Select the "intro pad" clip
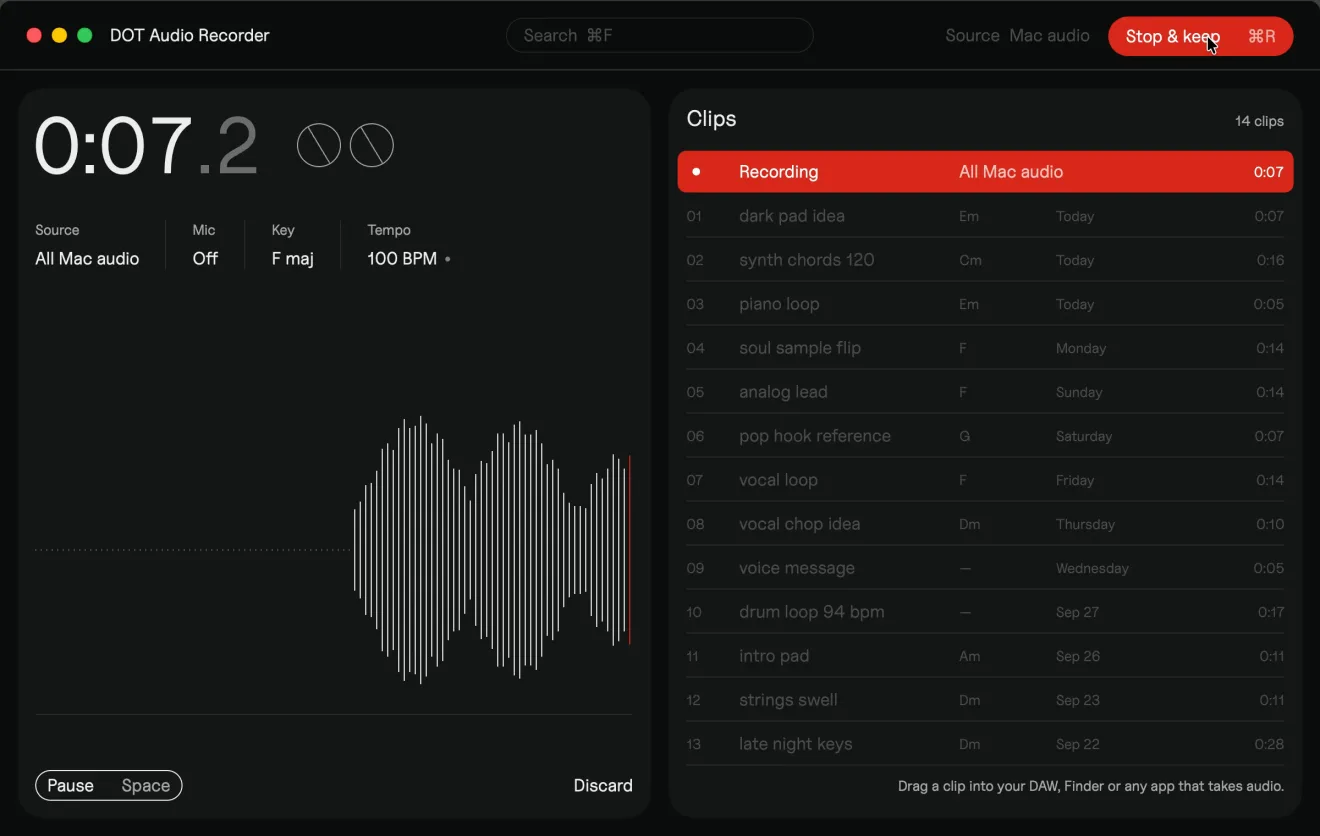 point(985,656)
